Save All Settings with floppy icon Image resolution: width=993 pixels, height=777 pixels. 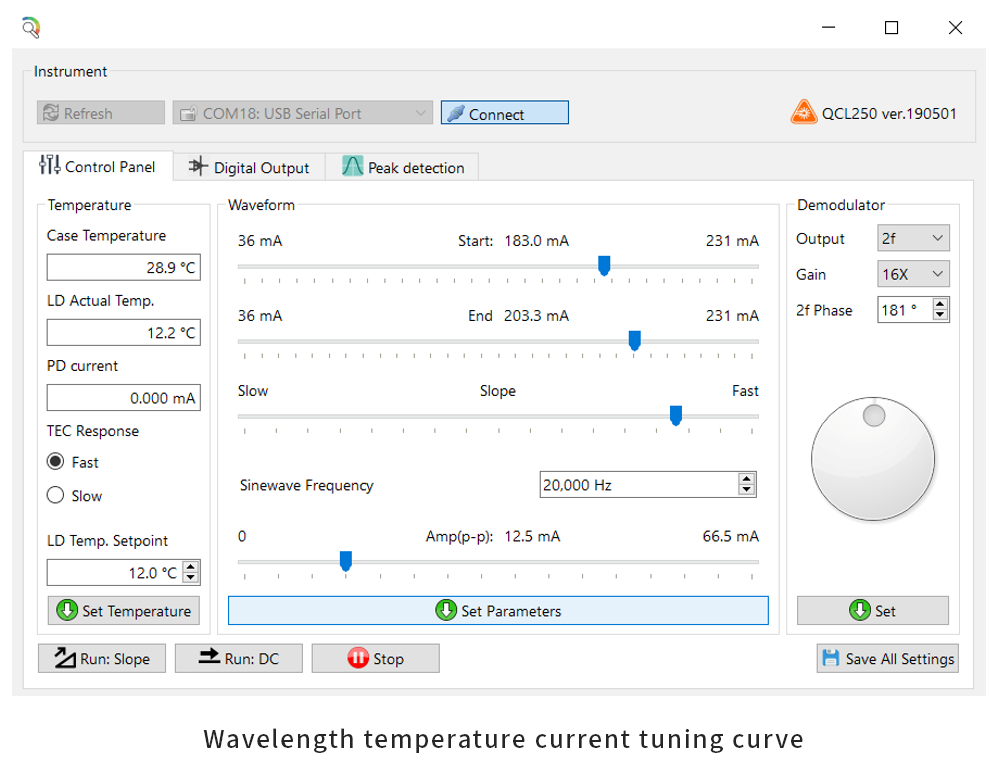point(887,659)
